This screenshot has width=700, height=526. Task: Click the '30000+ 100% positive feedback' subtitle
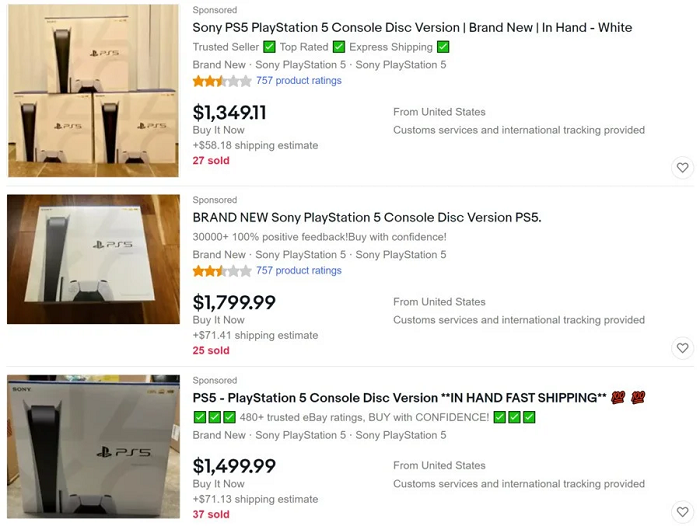coord(319,237)
